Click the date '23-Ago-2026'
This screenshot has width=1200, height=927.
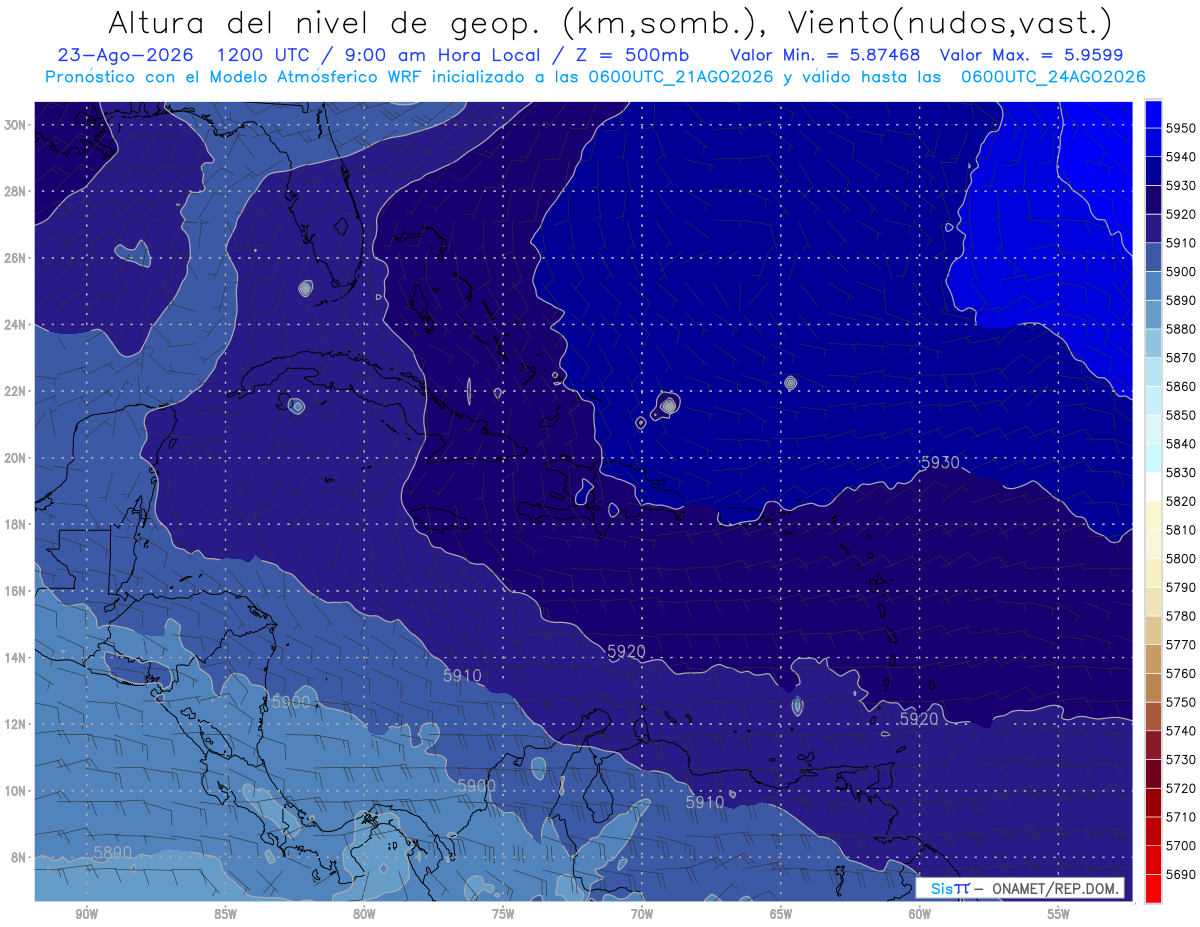pyautogui.click(x=125, y=55)
